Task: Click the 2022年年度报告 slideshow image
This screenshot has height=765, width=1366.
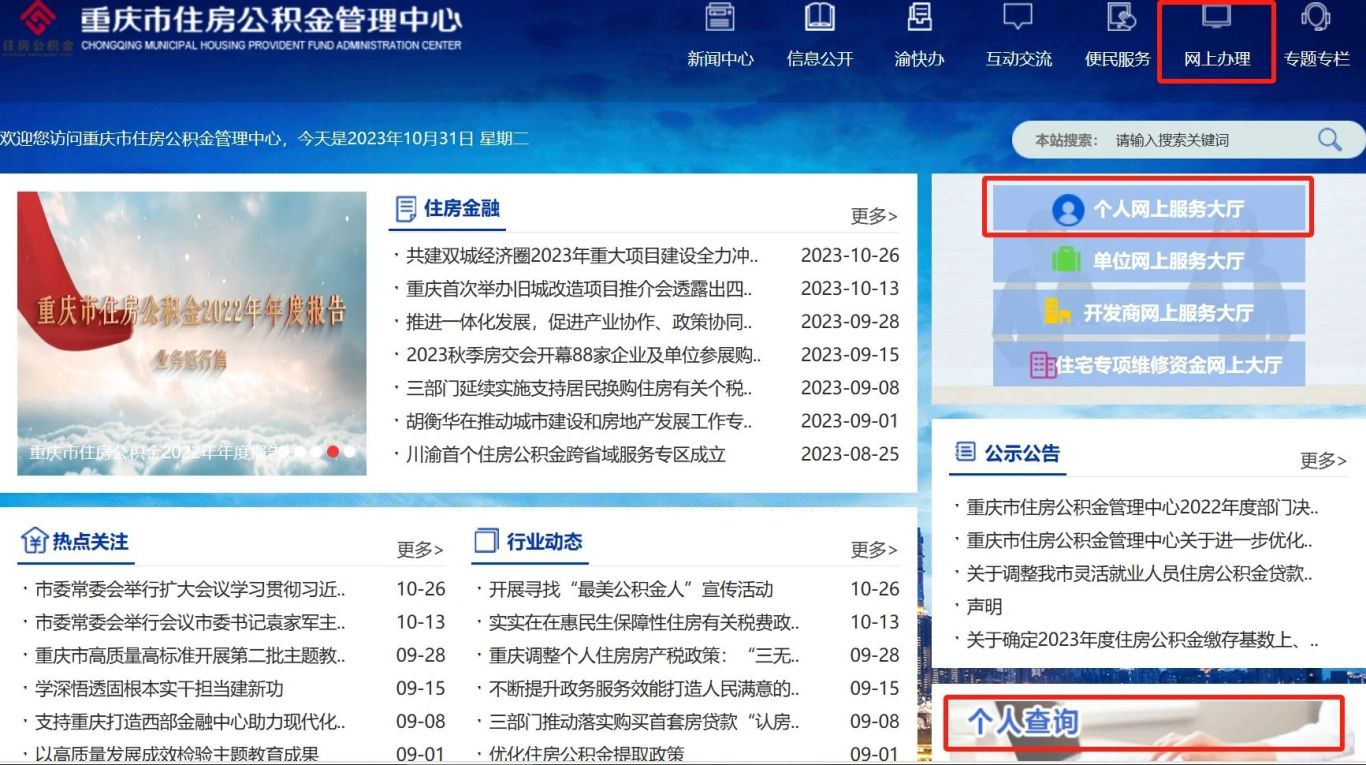Action: coord(192,334)
